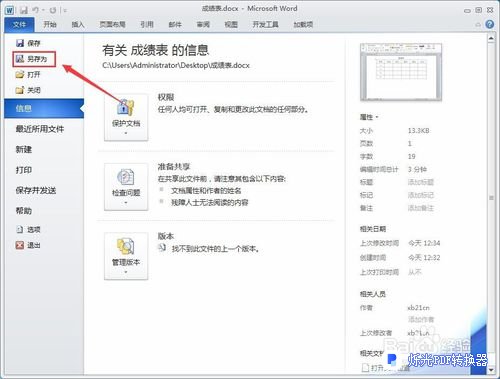Switch to the 开始 ribbon tab
The width and height of the screenshot is (500, 379).
click(x=50, y=24)
